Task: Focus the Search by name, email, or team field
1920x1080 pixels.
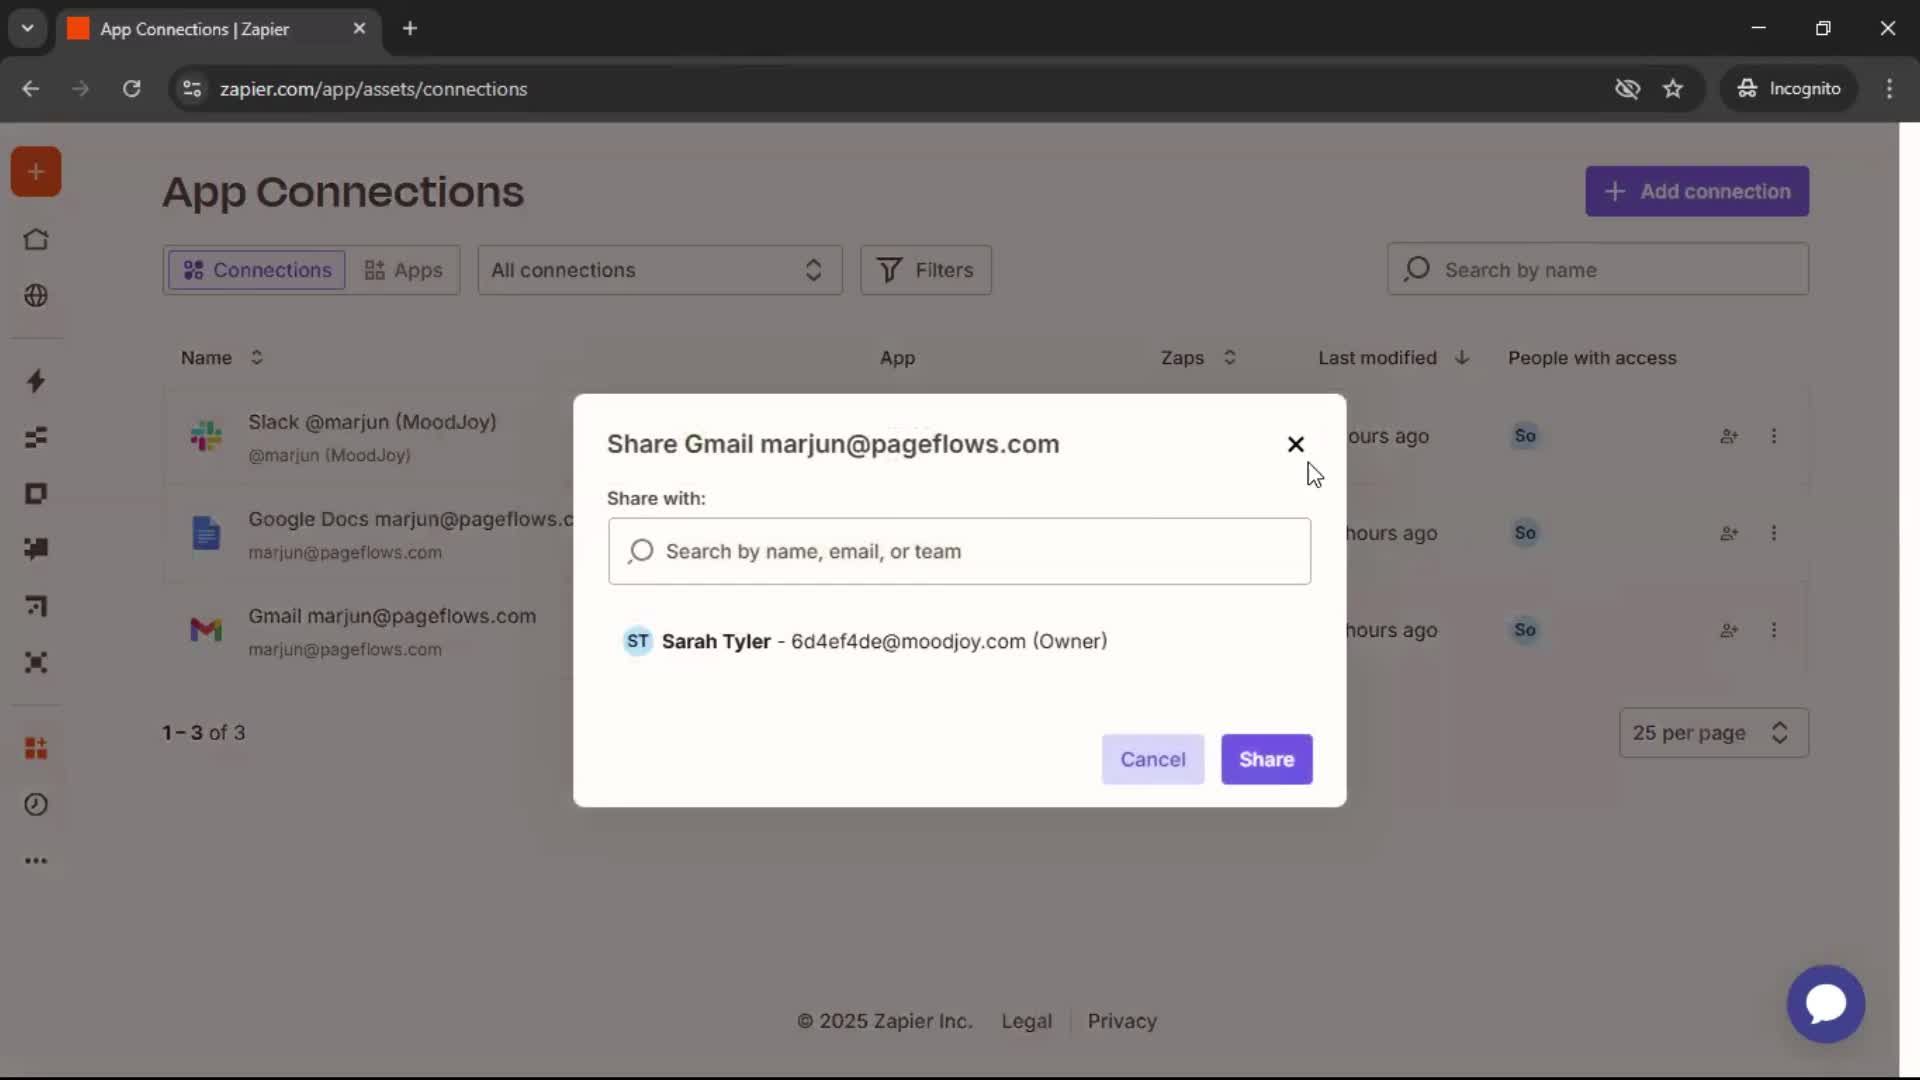Action: click(959, 551)
